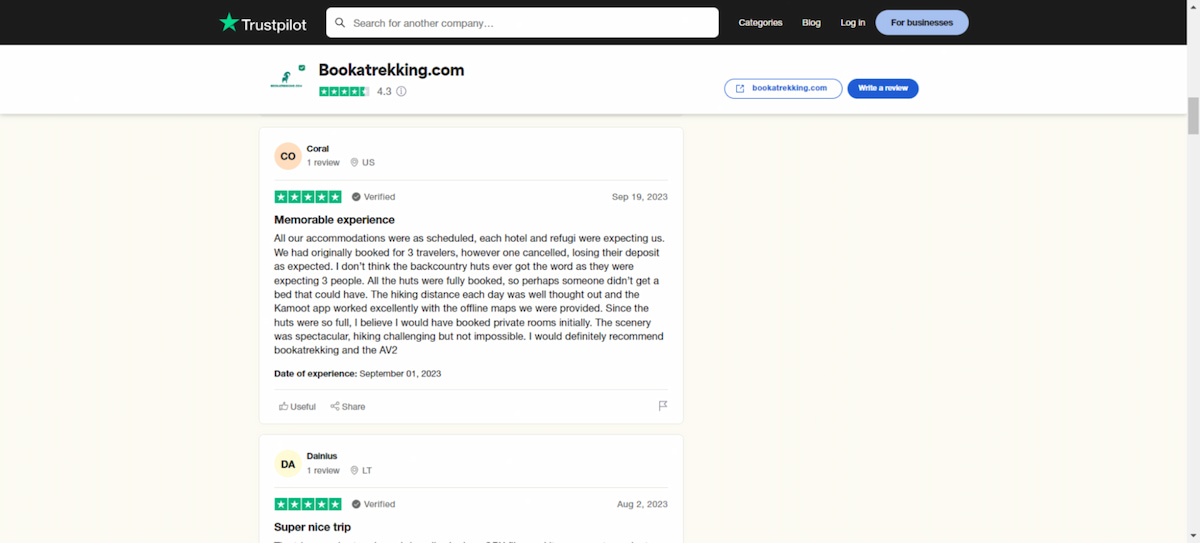
Task: Open the Blog menu item
Action: [811, 22]
